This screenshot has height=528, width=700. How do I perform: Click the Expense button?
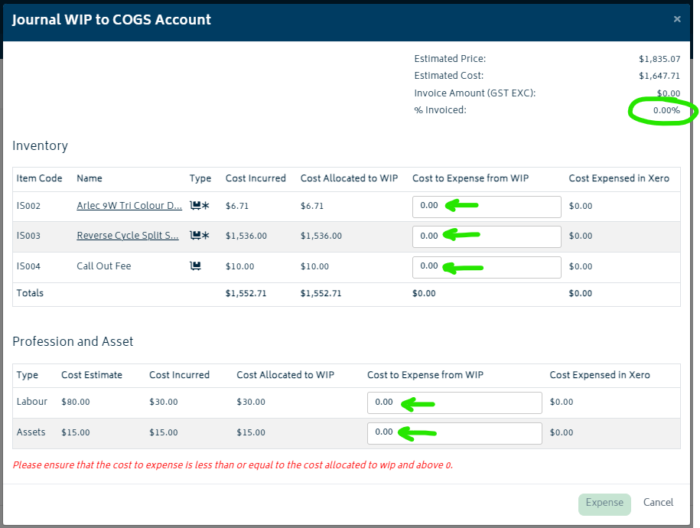tap(604, 504)
